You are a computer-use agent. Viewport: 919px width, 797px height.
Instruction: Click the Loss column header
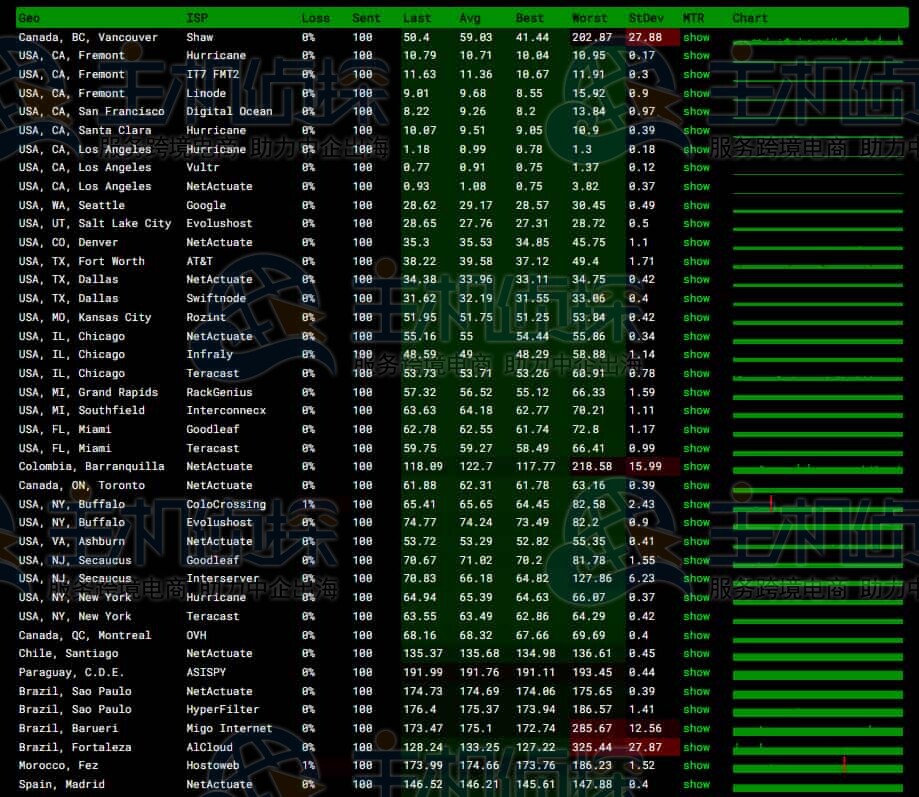(x=315, y=18)
